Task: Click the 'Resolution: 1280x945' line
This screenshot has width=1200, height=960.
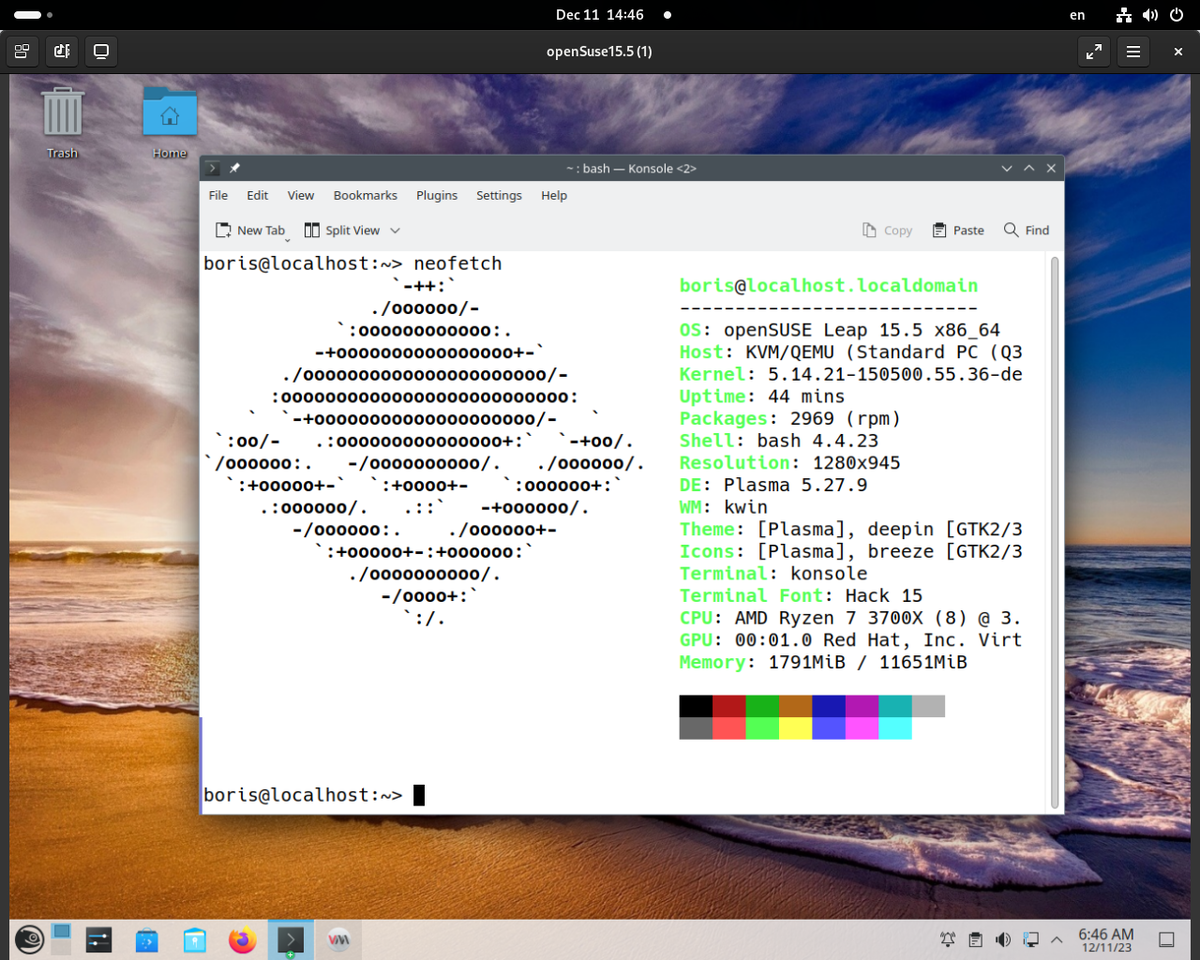Action: (790, 462)
